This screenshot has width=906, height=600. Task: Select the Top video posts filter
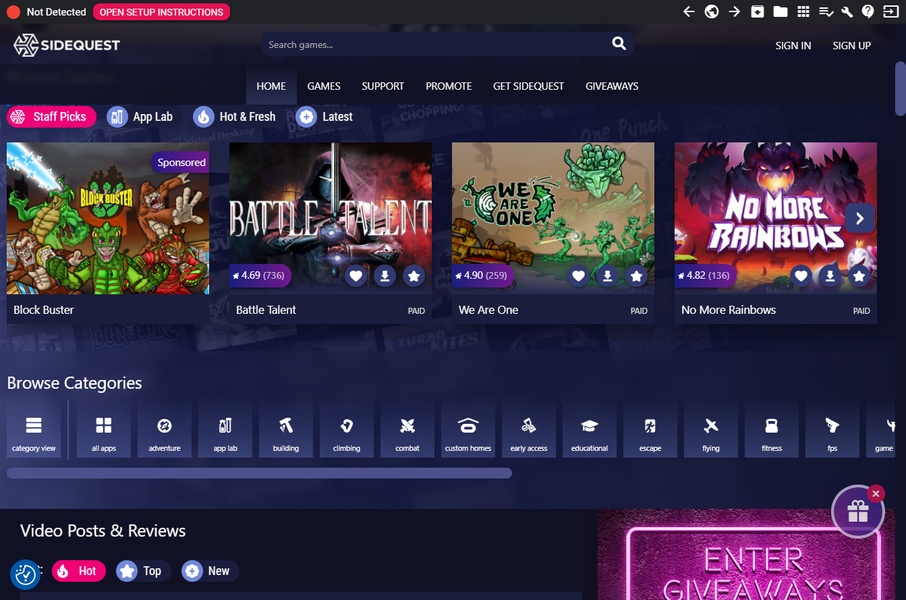(142, 571)
